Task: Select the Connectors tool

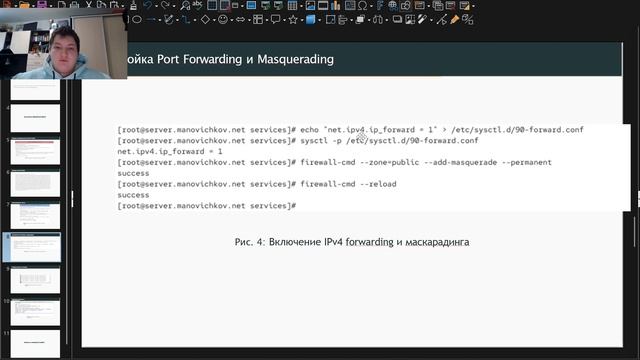Action: point(186,19)
